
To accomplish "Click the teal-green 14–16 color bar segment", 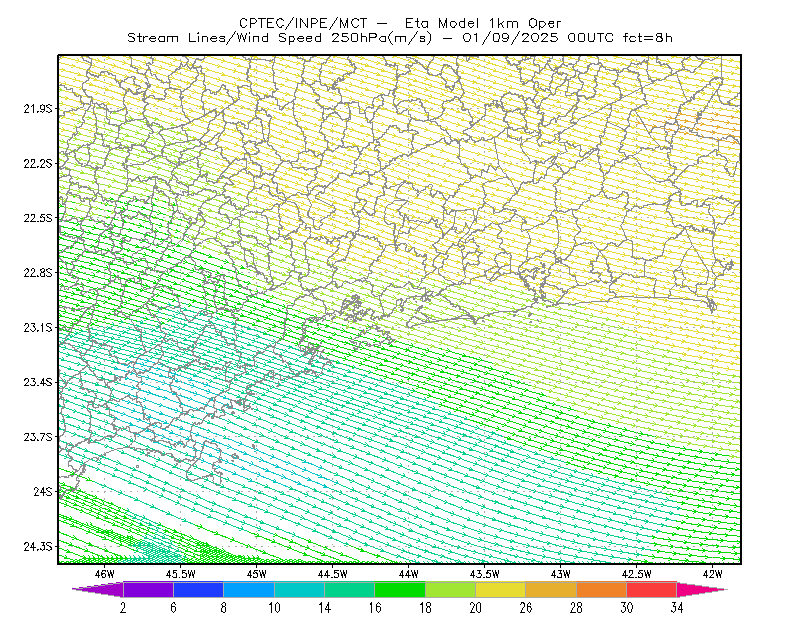I will pos(349,589).
